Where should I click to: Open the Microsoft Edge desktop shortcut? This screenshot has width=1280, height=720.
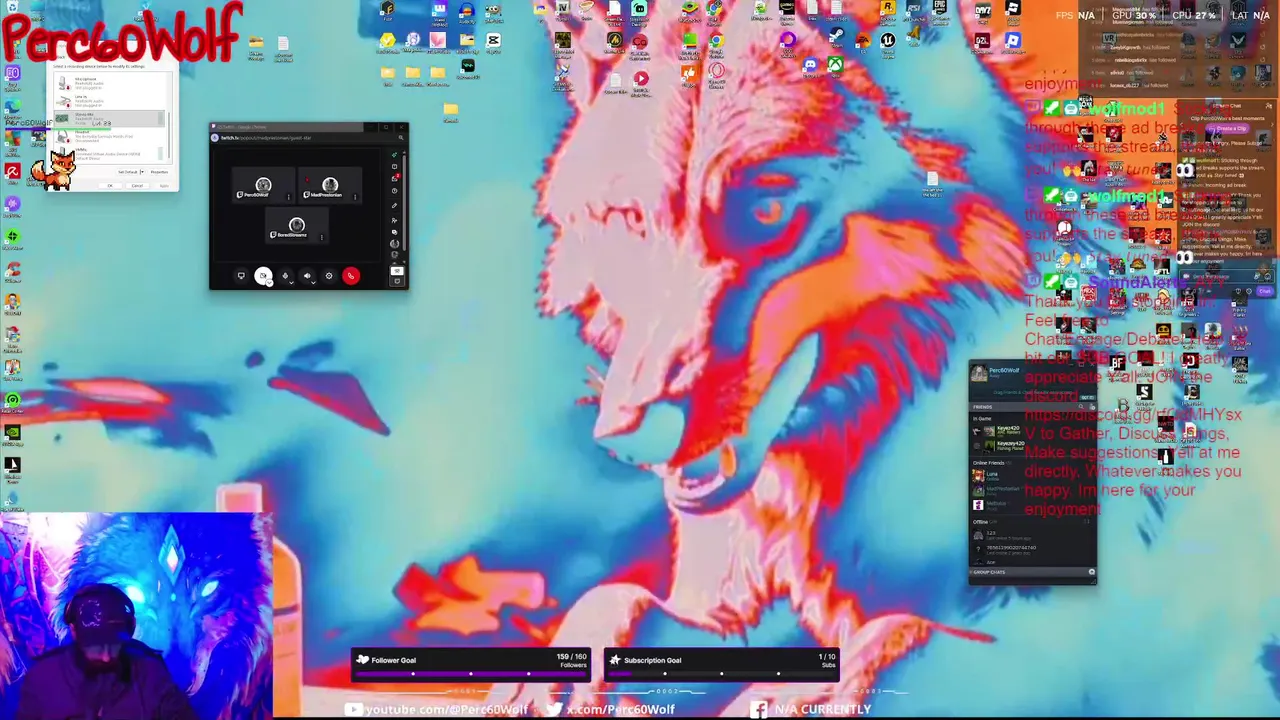tap(12, 108)
